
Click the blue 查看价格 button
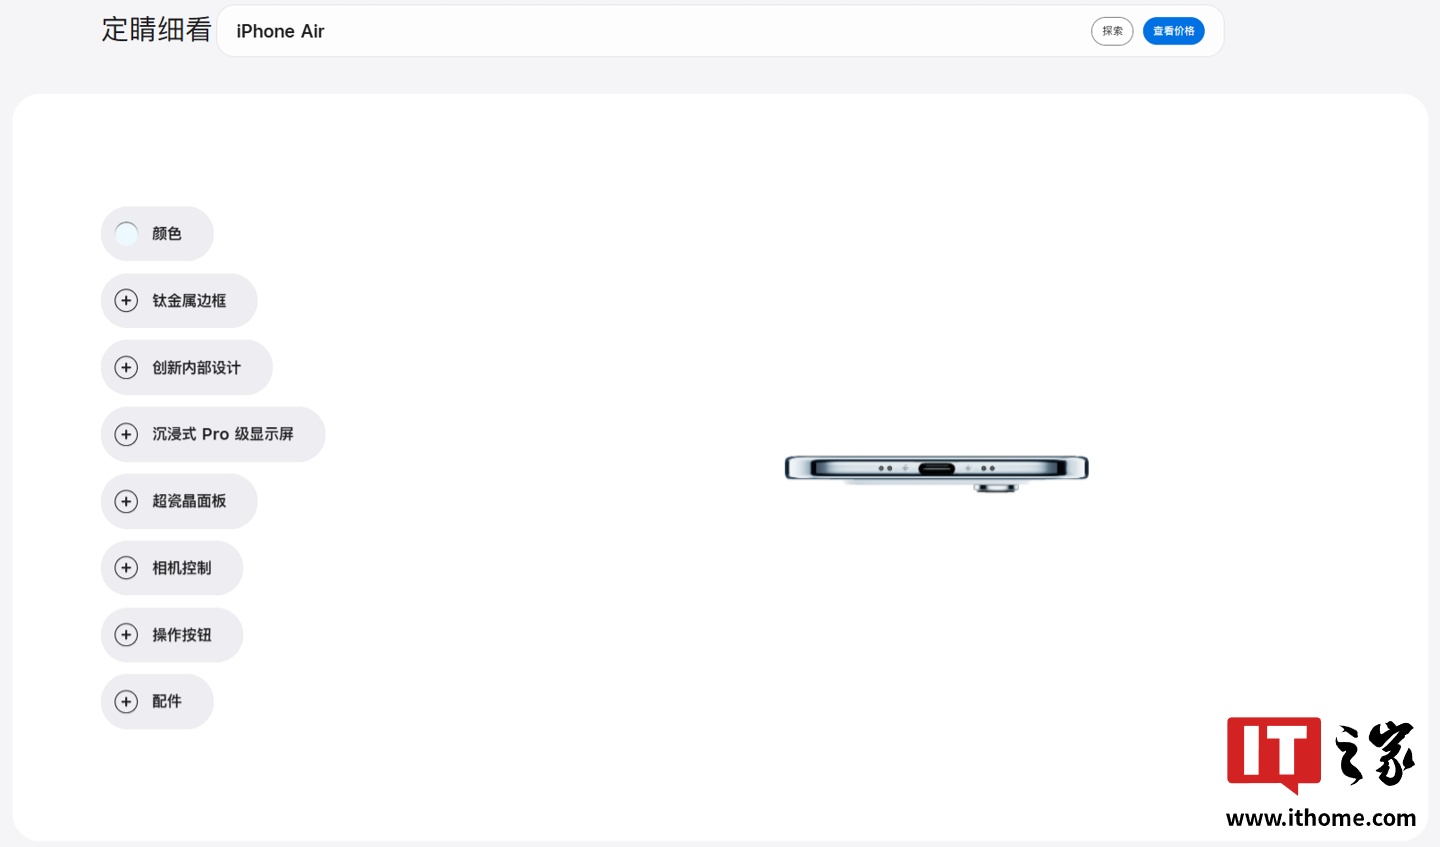1174,31
